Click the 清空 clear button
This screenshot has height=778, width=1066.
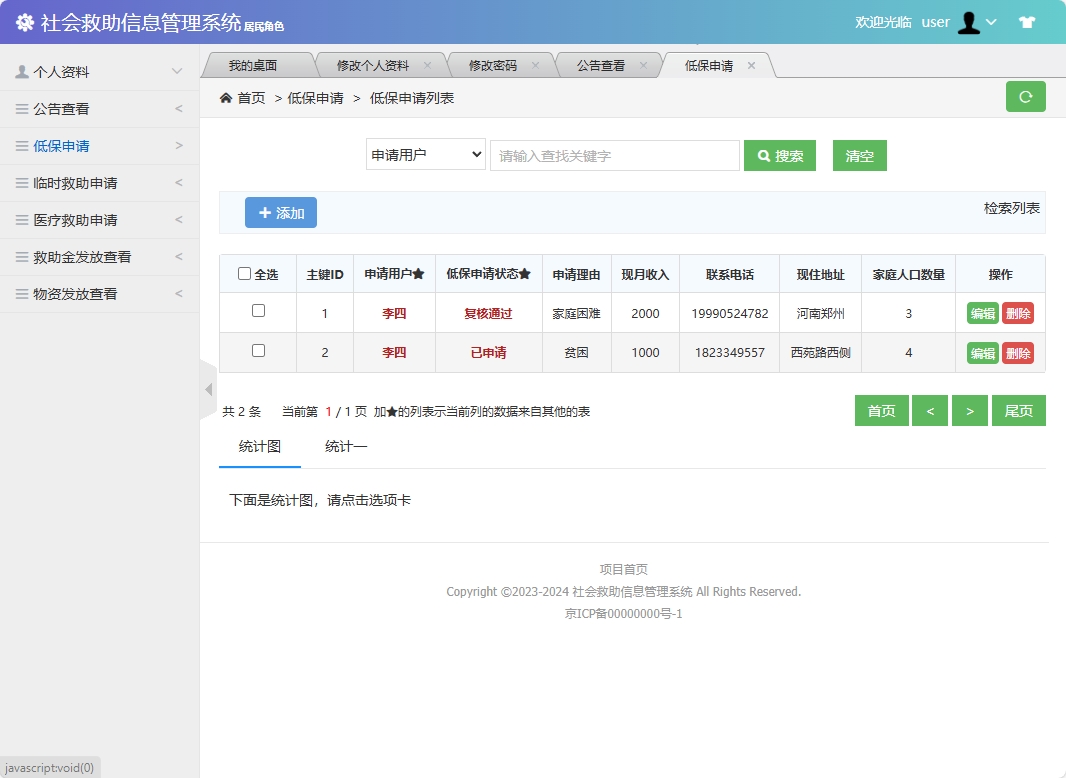click(859, 155)
